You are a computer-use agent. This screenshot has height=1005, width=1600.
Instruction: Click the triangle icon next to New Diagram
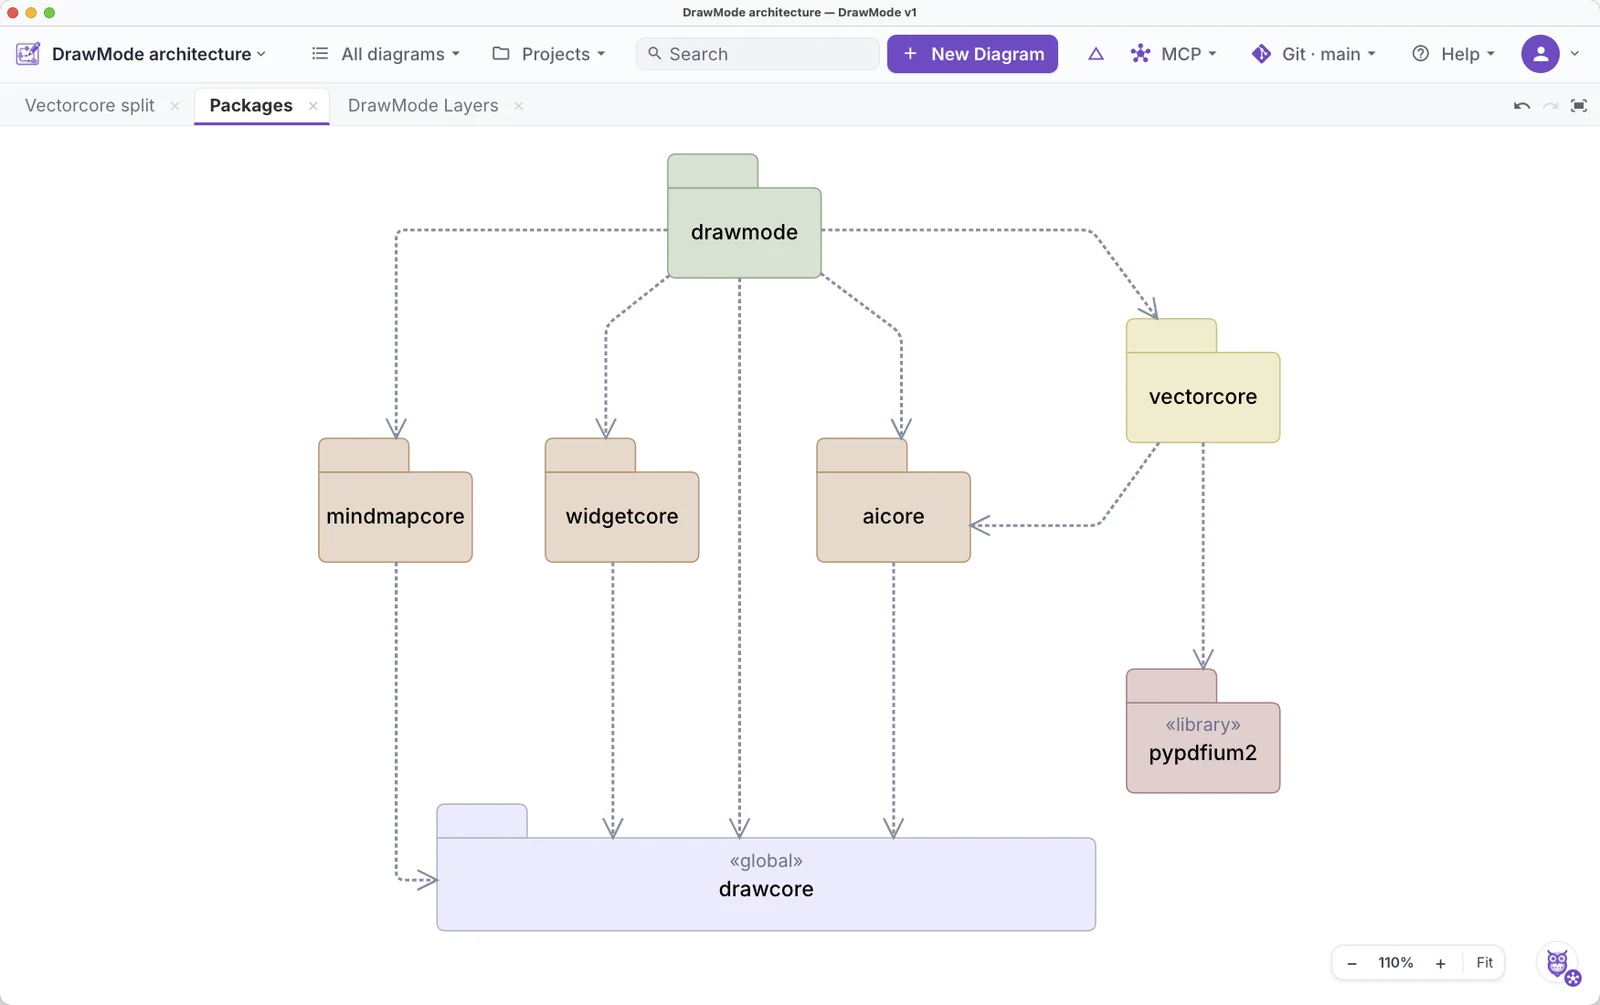[x=1096, y=54]
